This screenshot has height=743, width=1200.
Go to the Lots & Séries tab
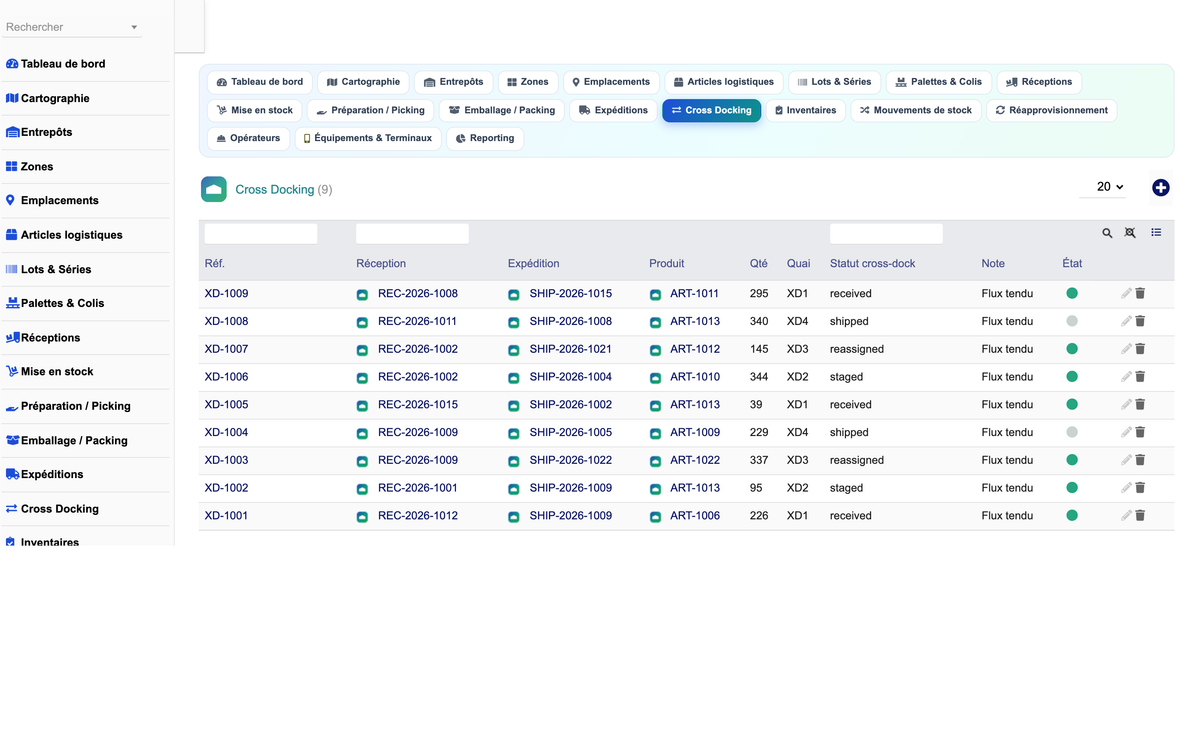pos(834,82)
